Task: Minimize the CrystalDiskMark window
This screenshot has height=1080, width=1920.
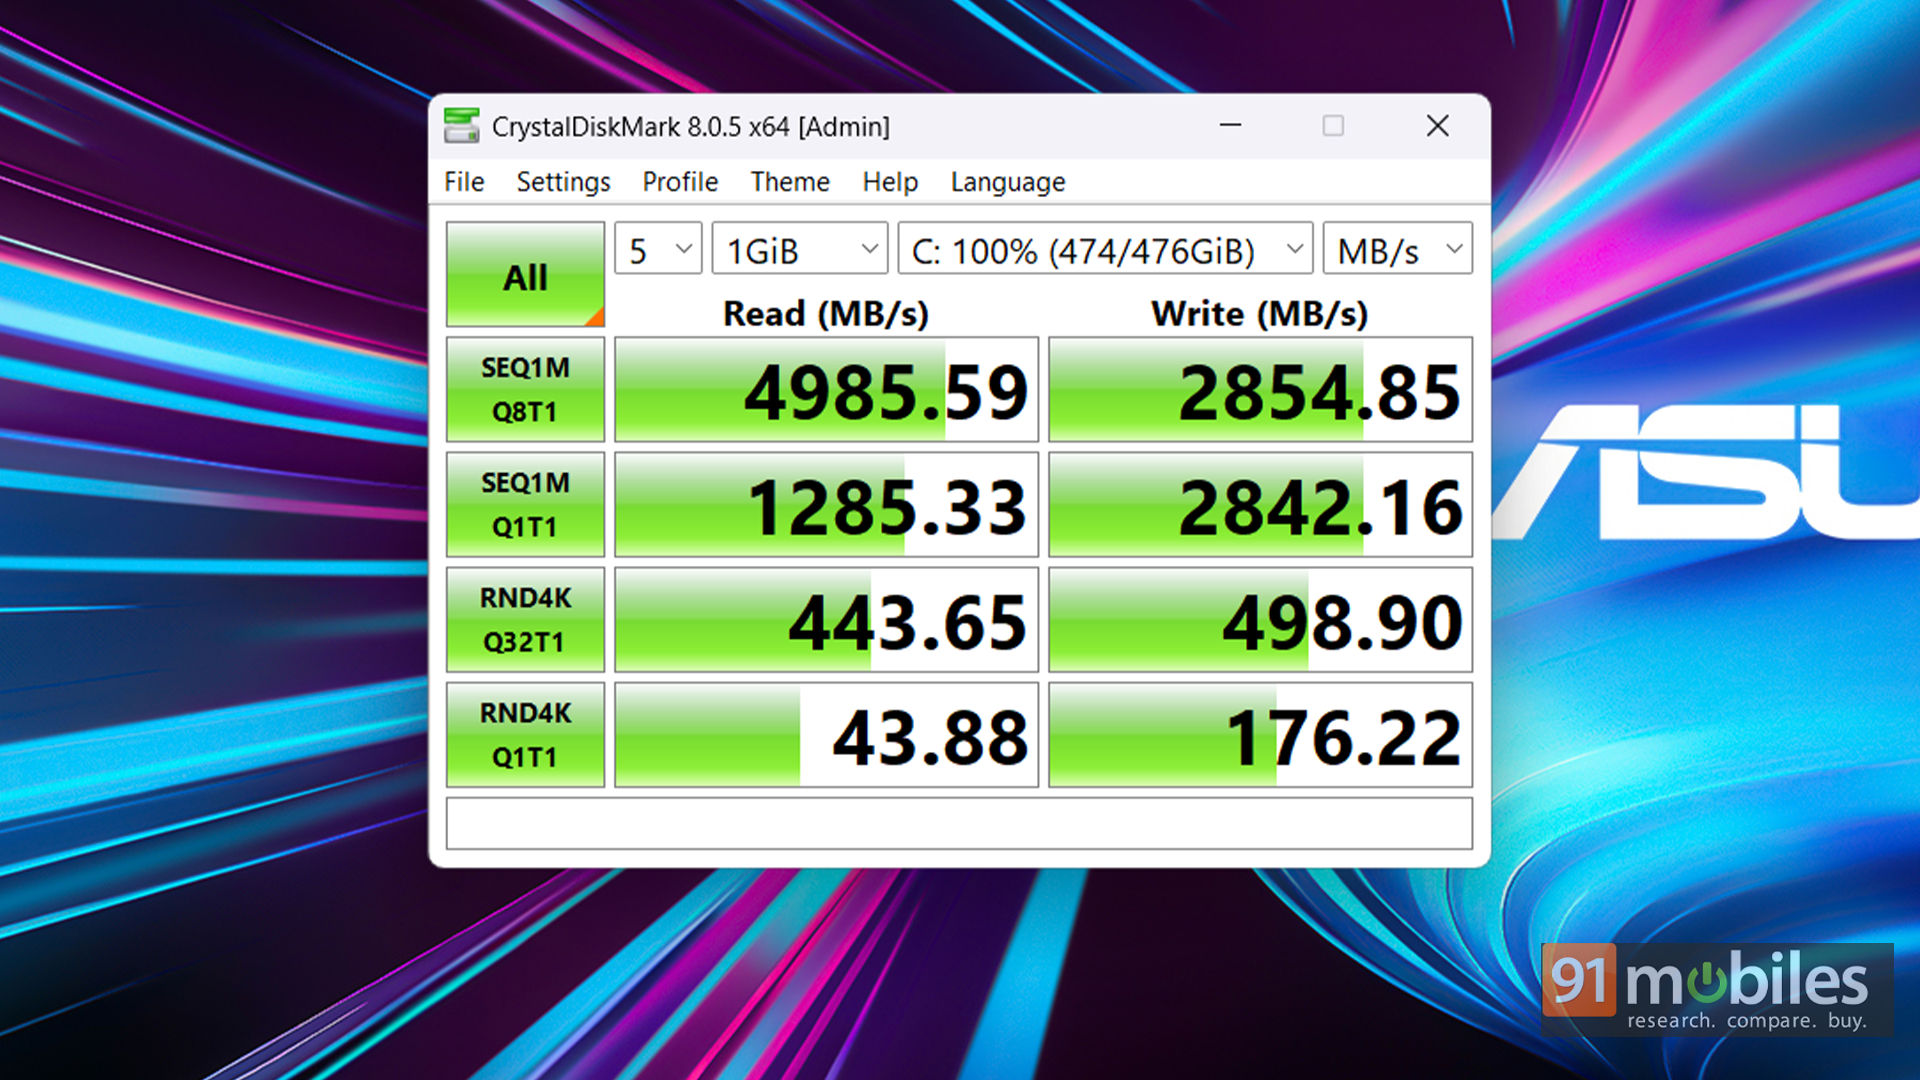Action: pos(1230,126)
